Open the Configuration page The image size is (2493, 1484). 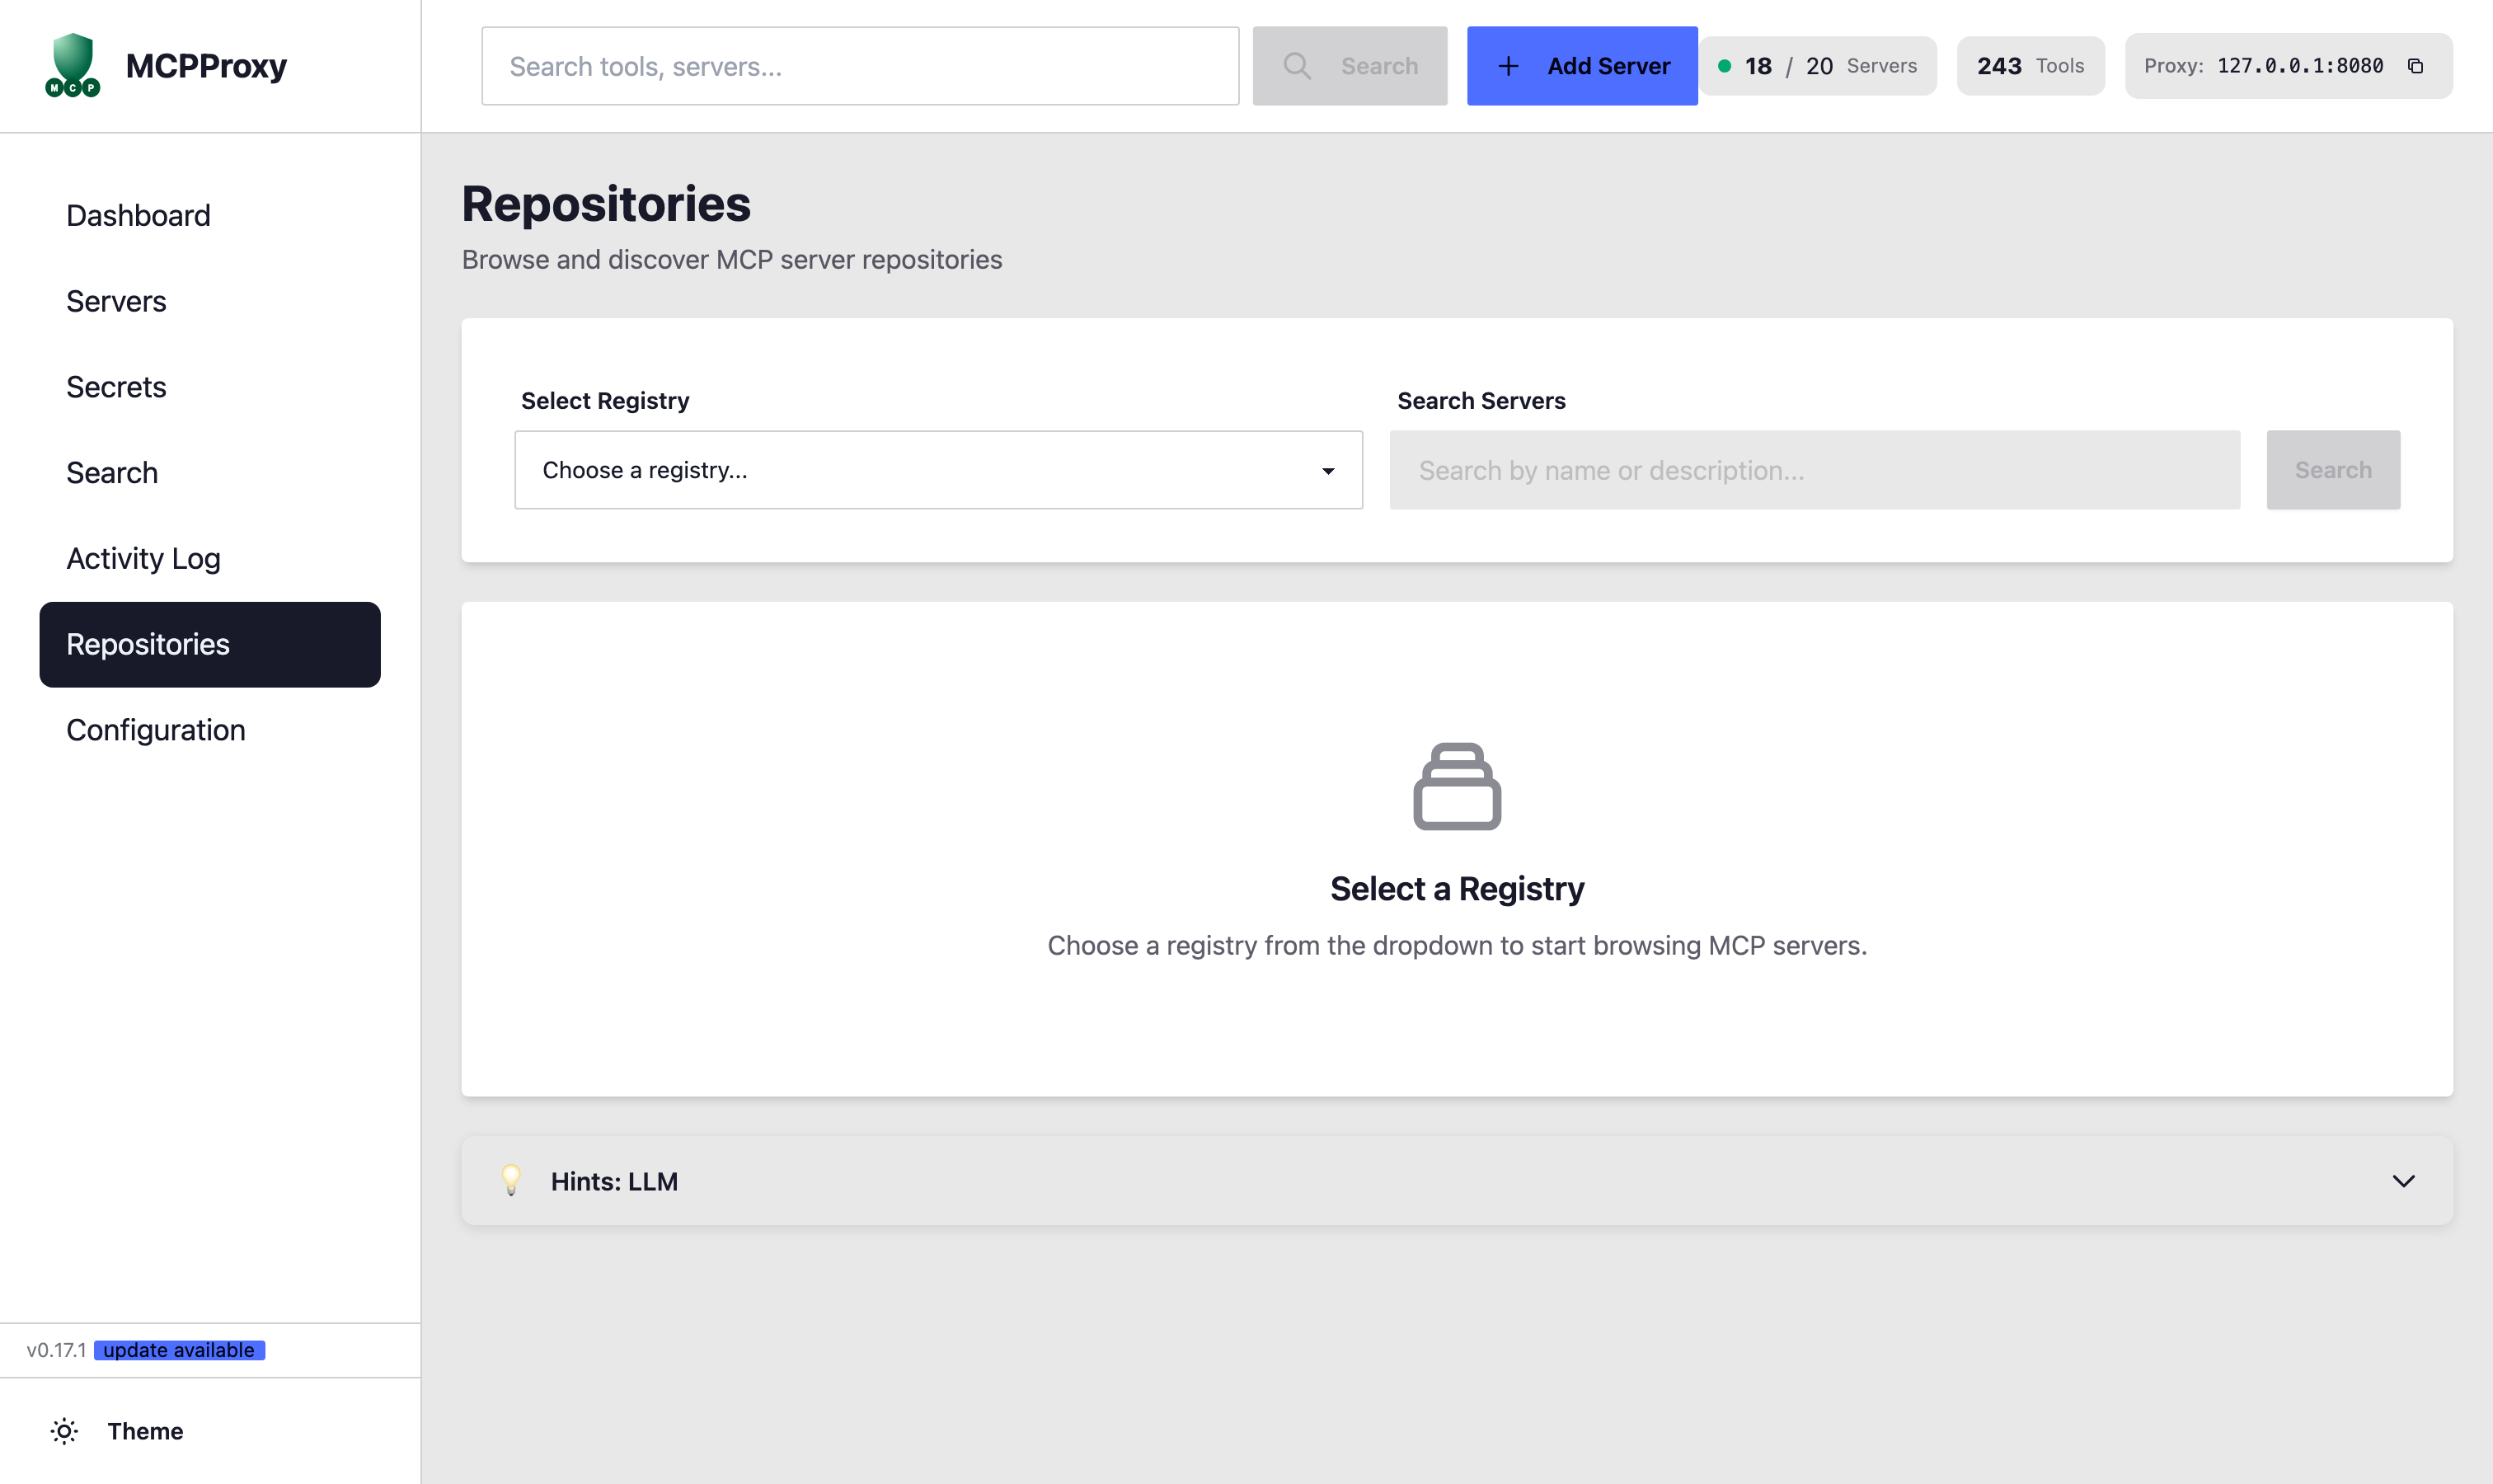click(x=156, y=729)
